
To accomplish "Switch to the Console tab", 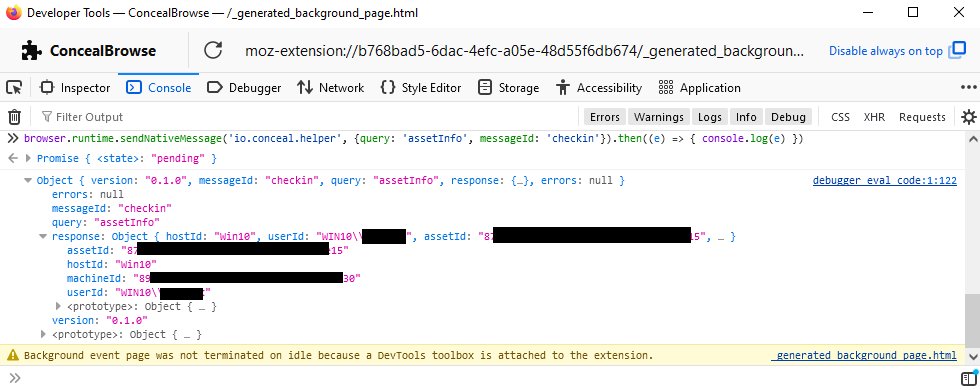I will pyautogui.click(x=159, y=88).
